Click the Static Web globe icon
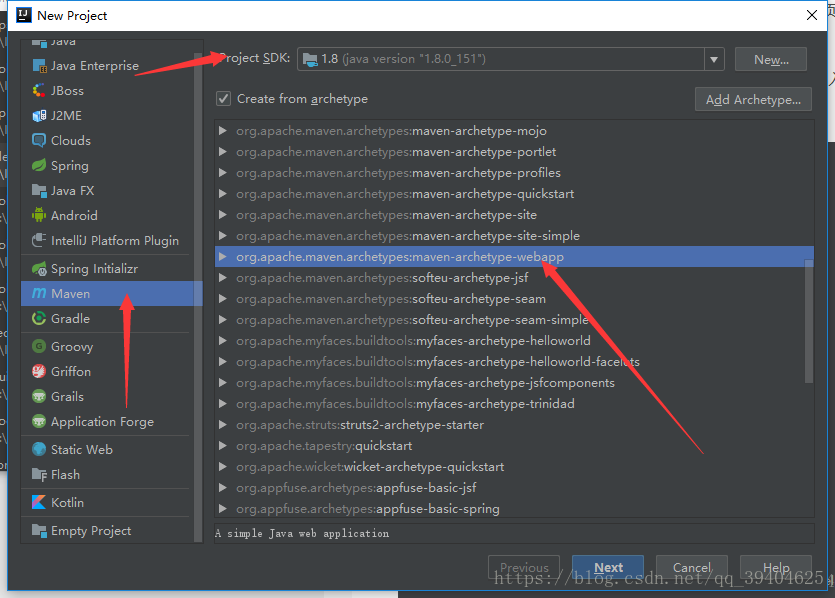Screen dimensions: 835x598 tap(39, 449)
